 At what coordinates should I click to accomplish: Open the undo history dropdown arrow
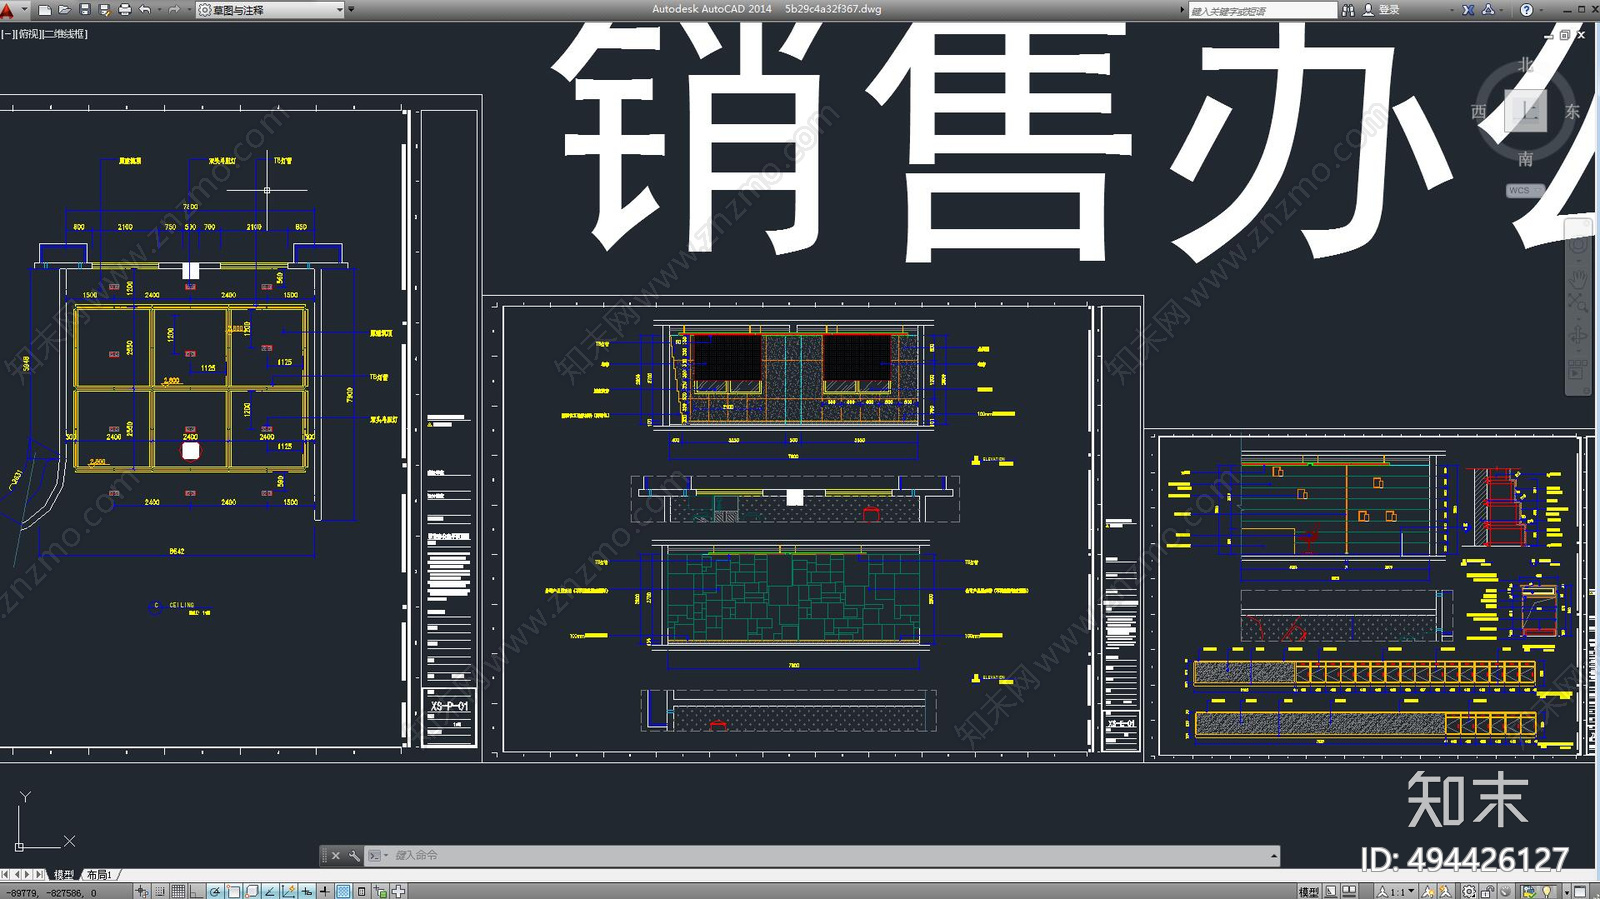[x=159, y=10]
